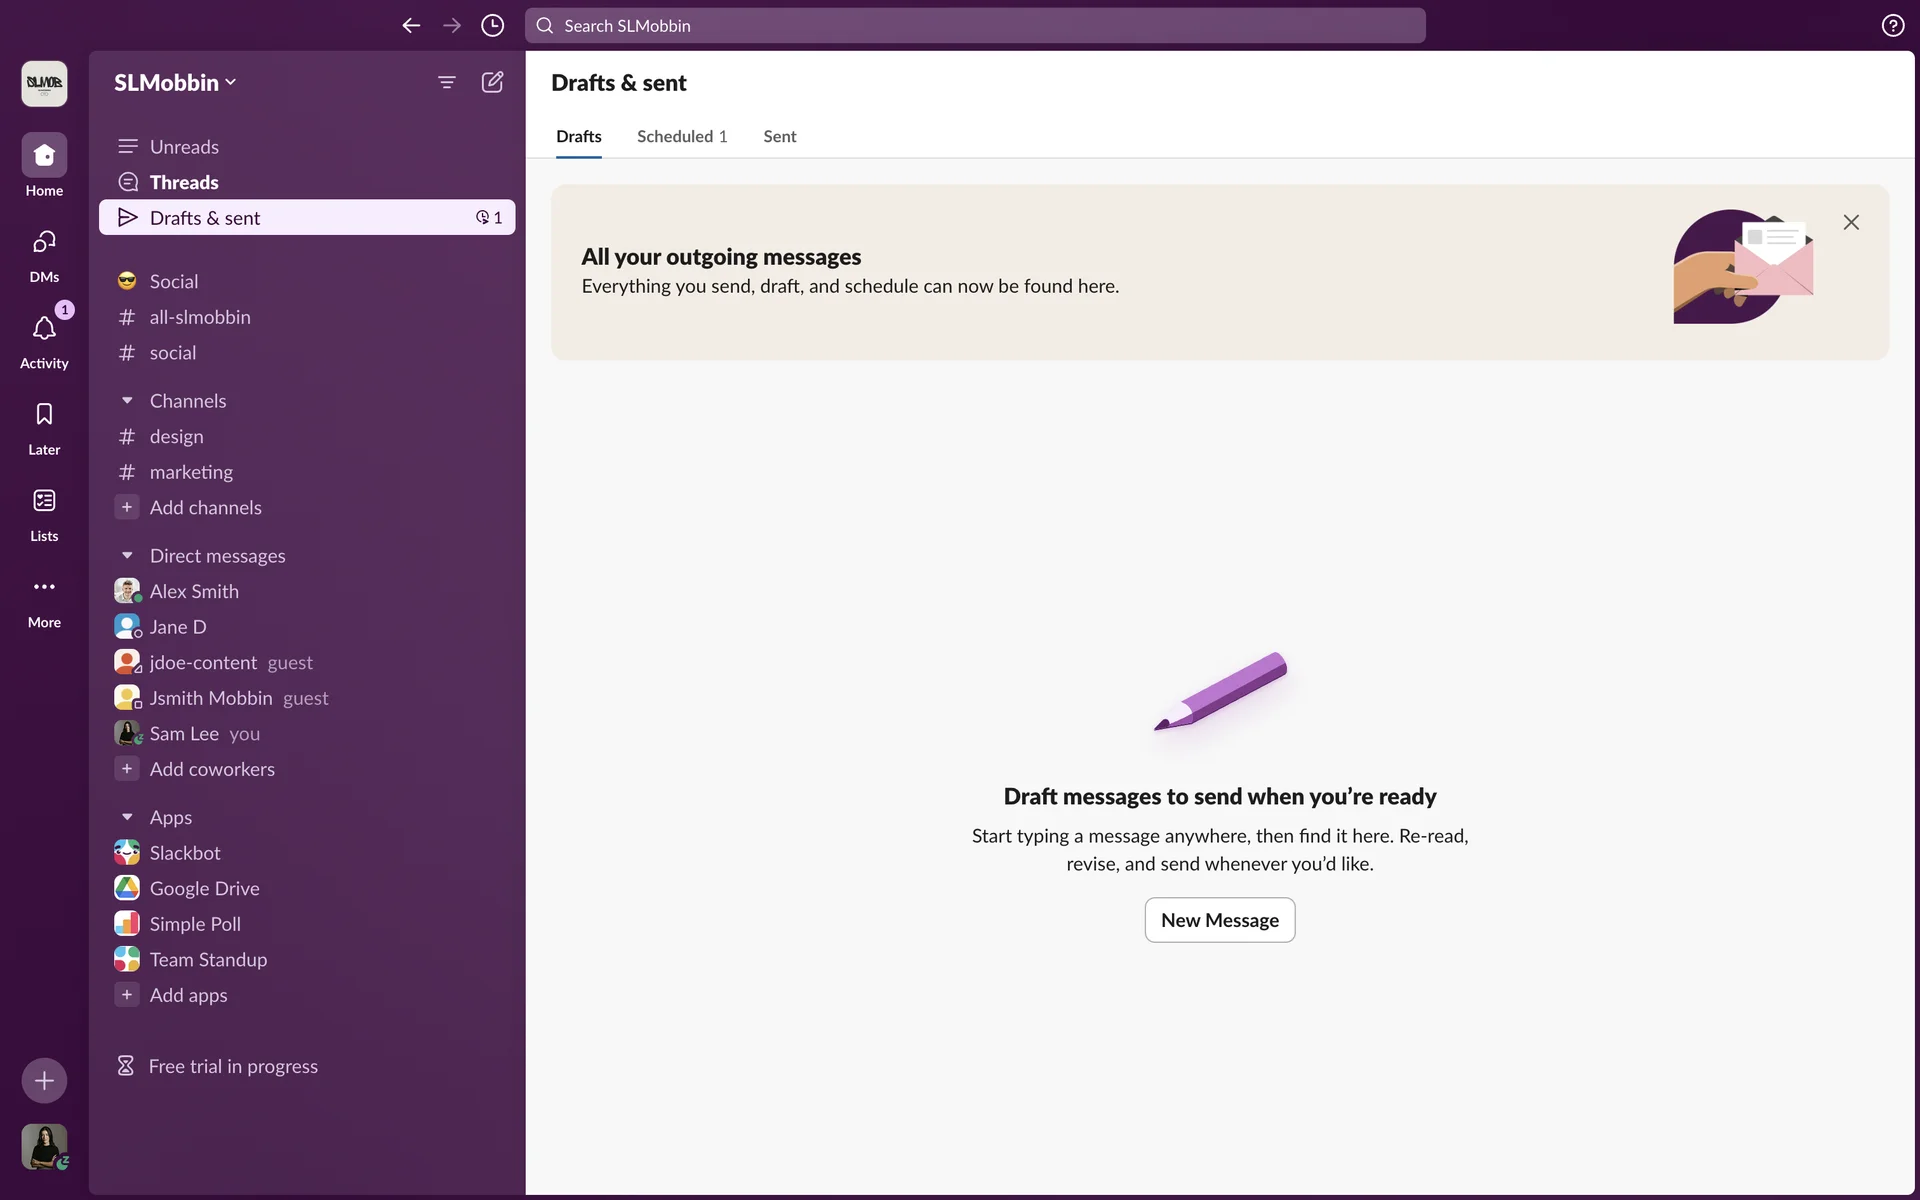Open the history clock icon
This screenshot has height=1200, width=1920.
492,26
